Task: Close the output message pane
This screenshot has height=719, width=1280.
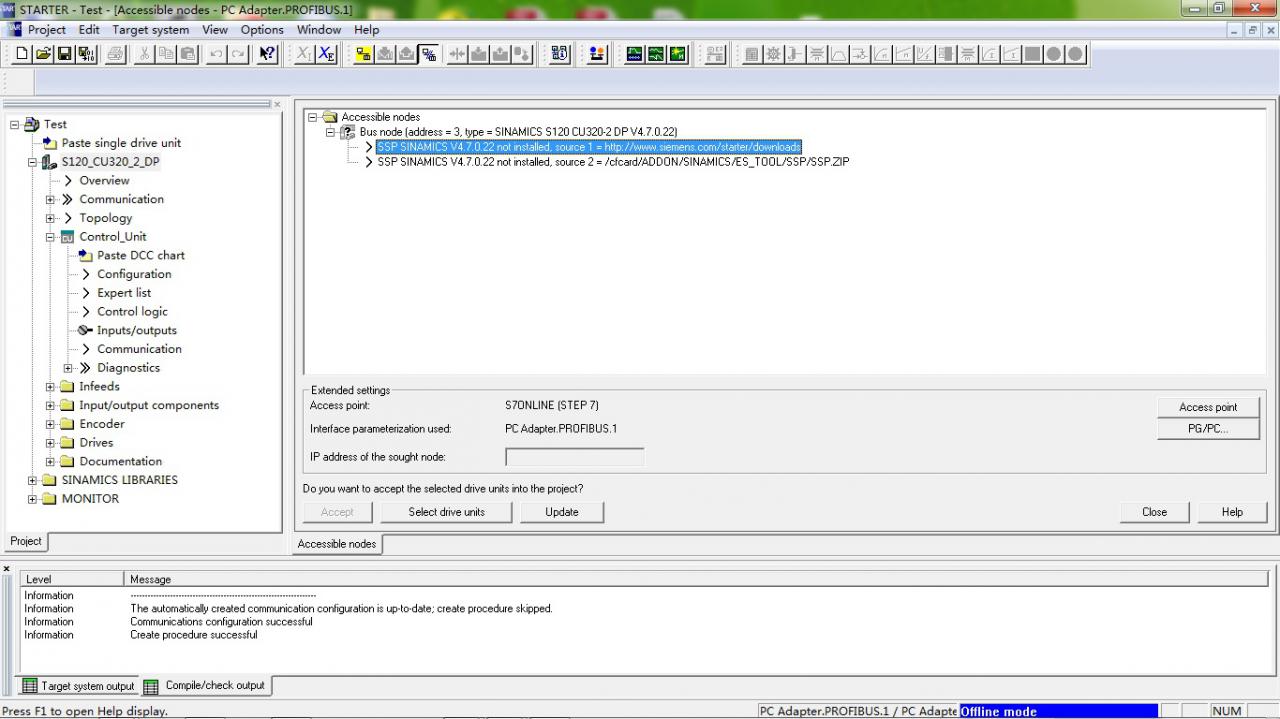Action: coord(7,569)
